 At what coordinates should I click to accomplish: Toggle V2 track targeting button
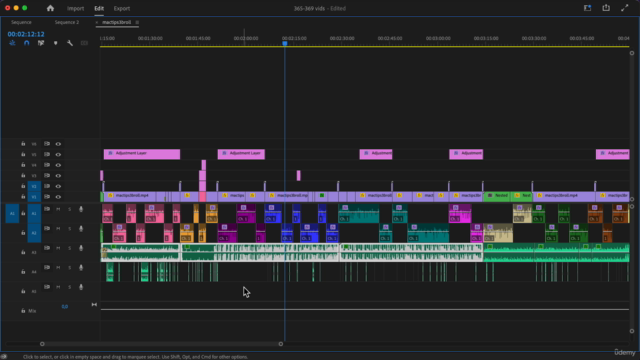tap(34, 186)
